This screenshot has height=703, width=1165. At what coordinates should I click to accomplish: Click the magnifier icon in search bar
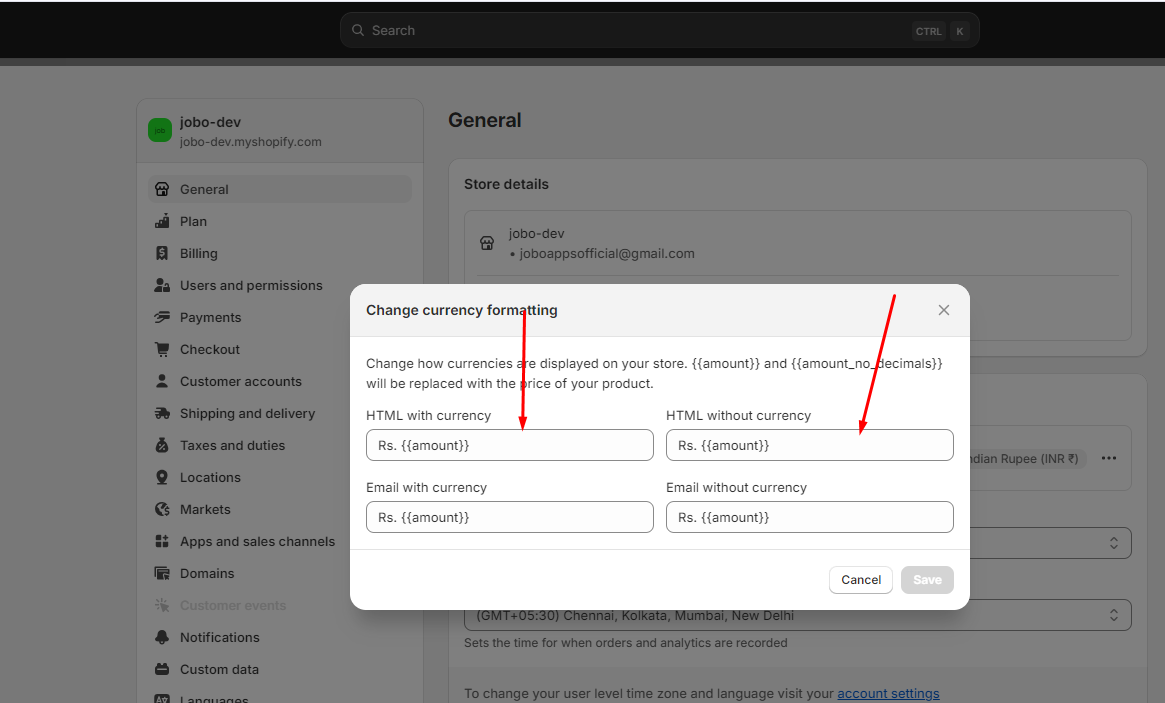click(358, 30)
